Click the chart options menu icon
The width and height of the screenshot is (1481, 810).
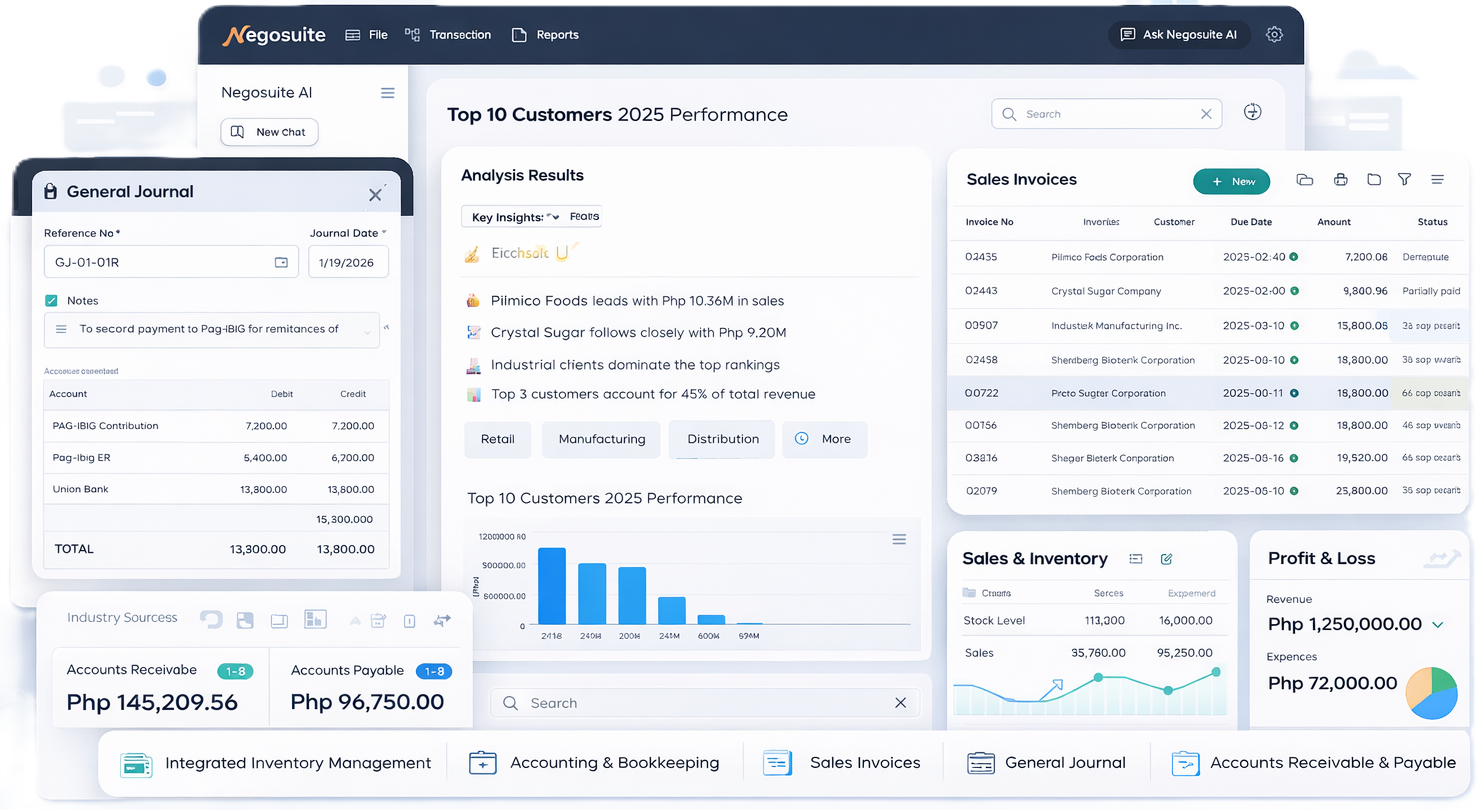point(899,540)
